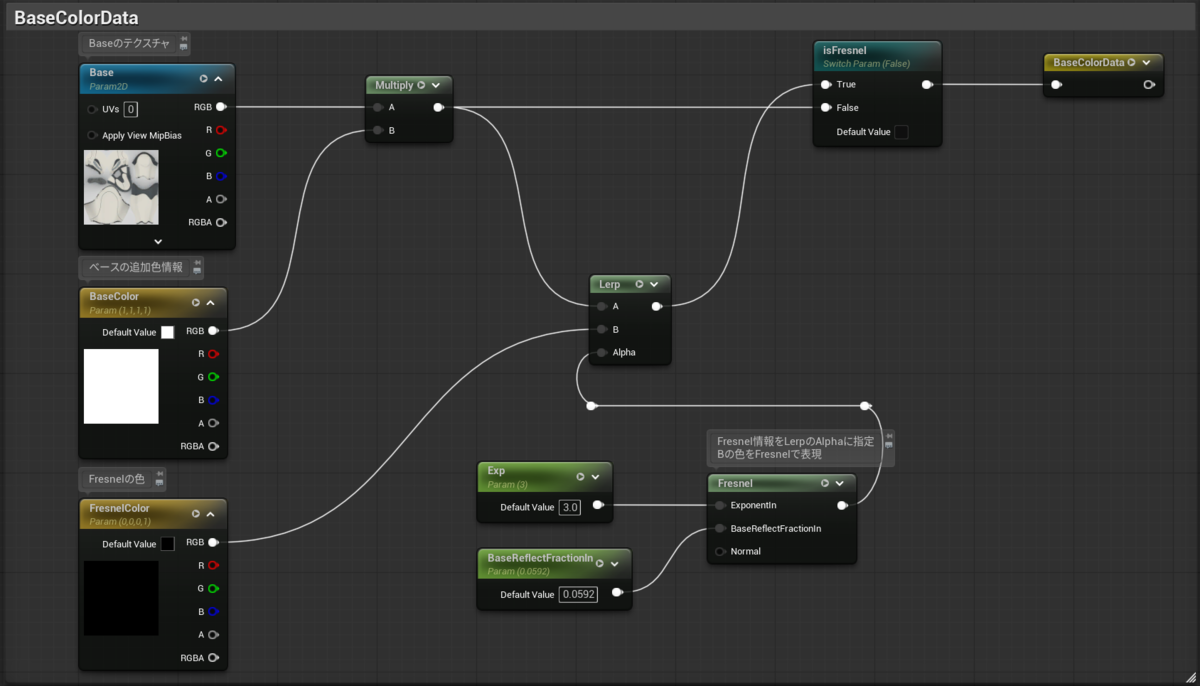Click the Exp Default Value 3.0 field
Viewport: 1200px width, 686px height.
(570, 507)
